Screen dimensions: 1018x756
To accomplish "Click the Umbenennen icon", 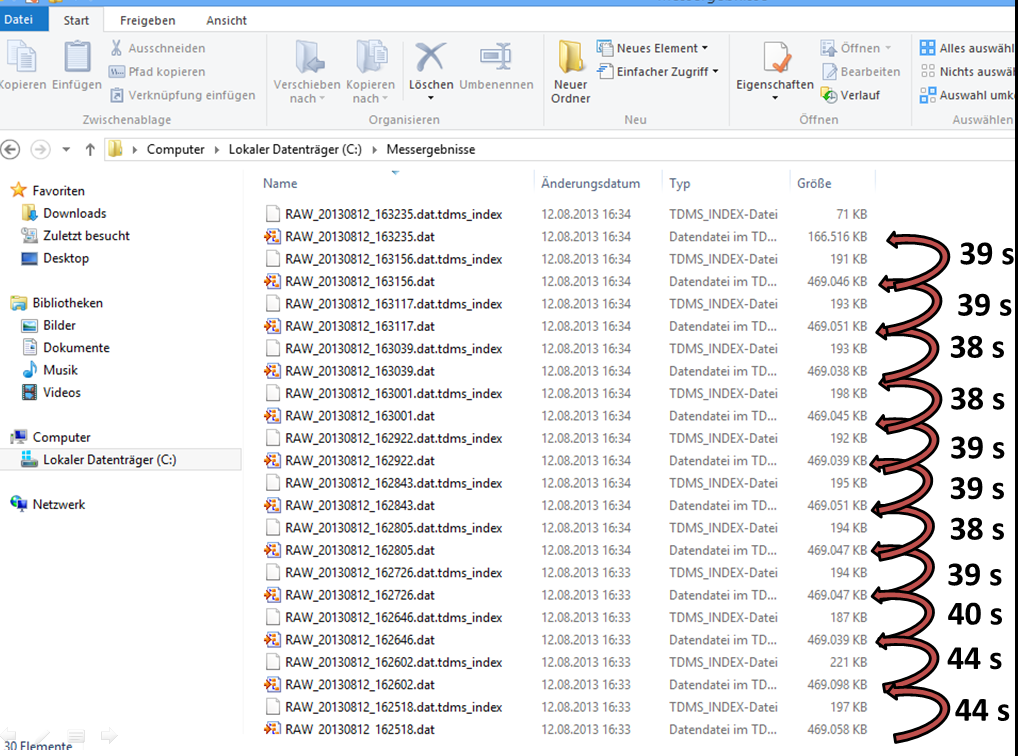I will [x=496, y=57].
